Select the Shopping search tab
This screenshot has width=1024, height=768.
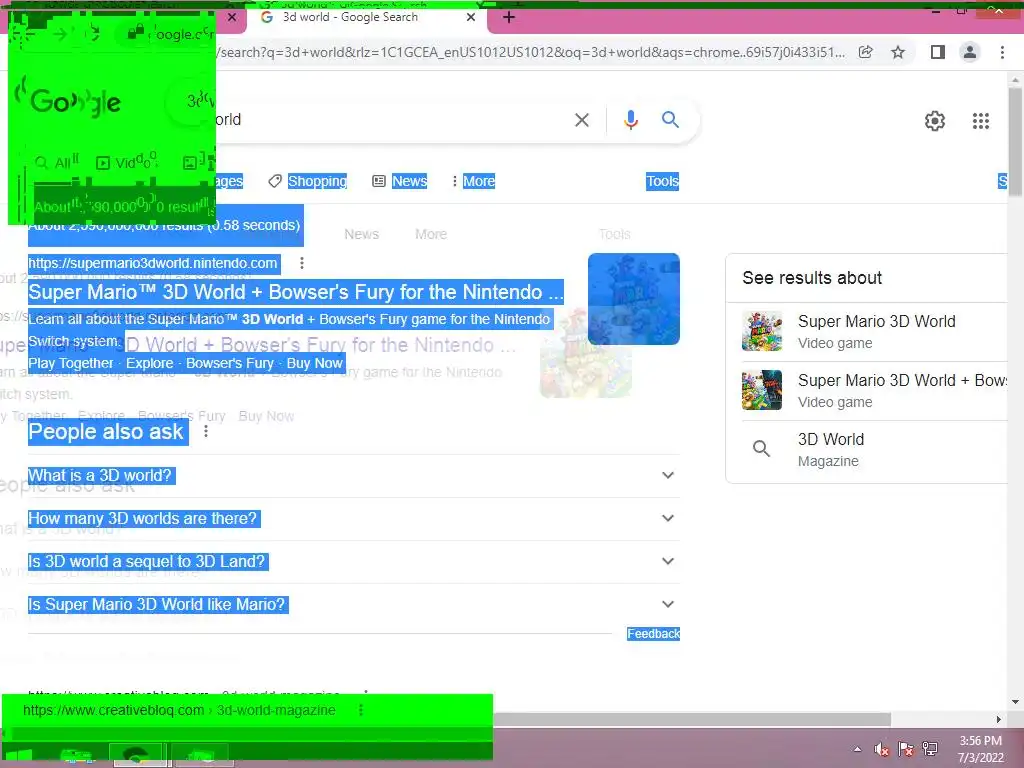308,182
